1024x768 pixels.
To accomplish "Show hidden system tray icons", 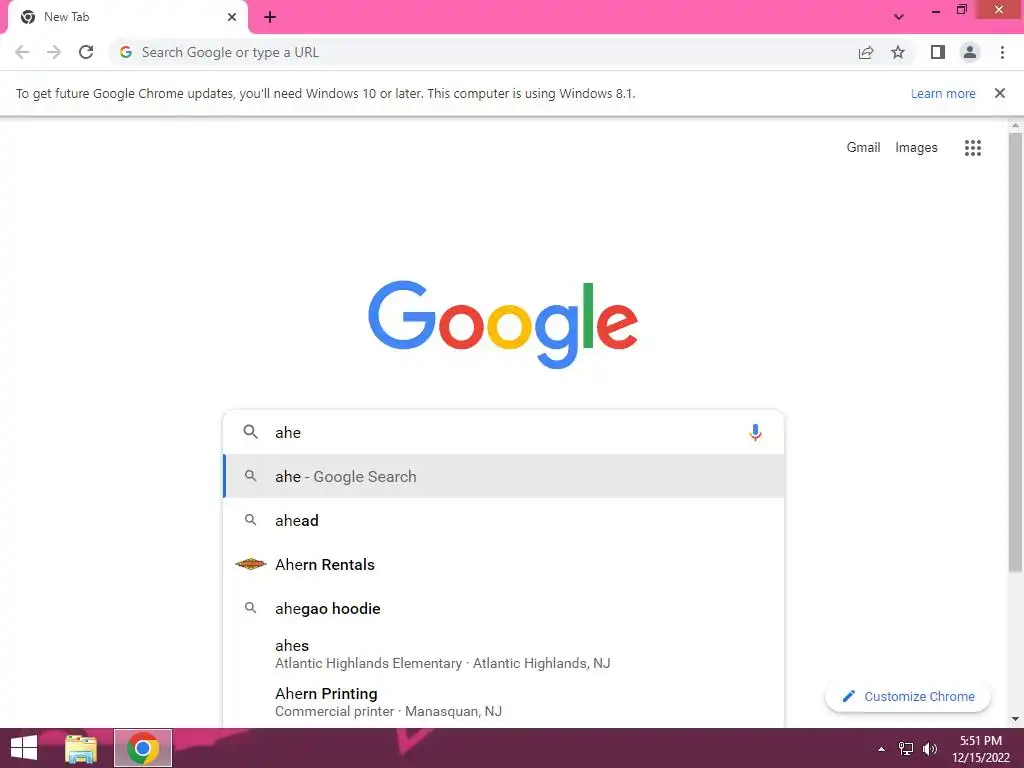I will [x=881, y=749].
